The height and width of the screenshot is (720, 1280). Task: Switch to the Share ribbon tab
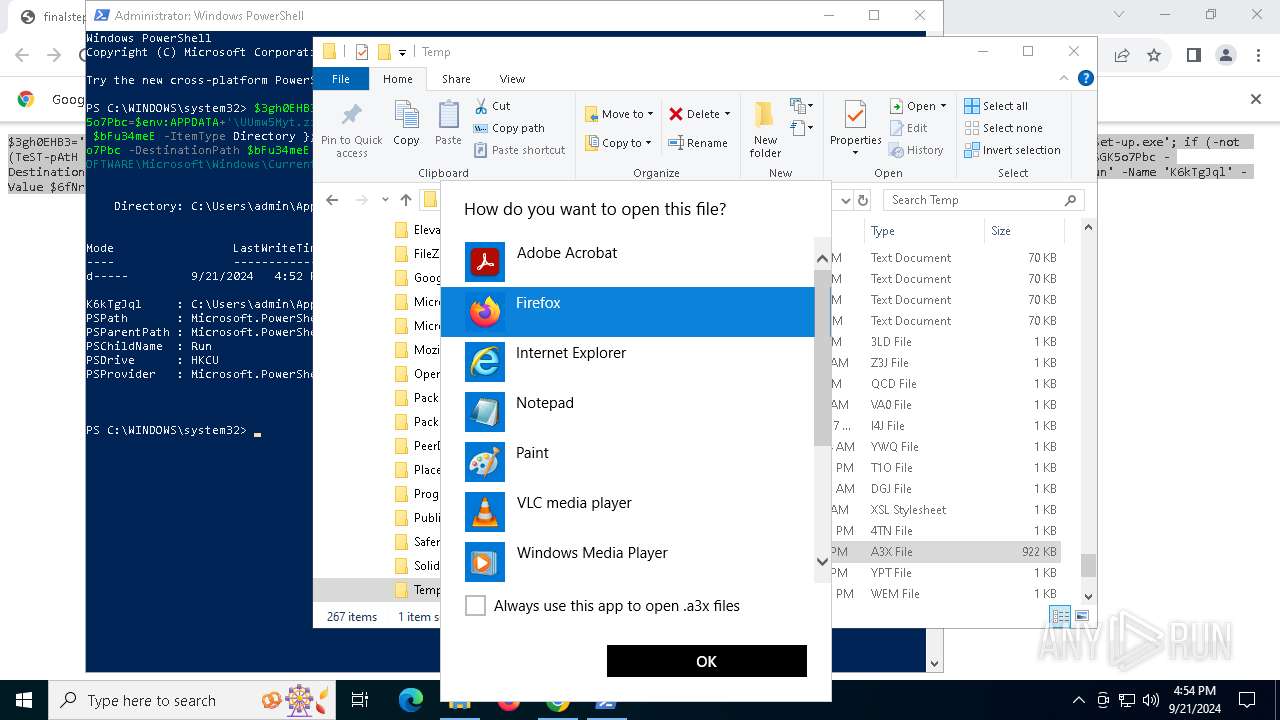(x=456, y=79)
